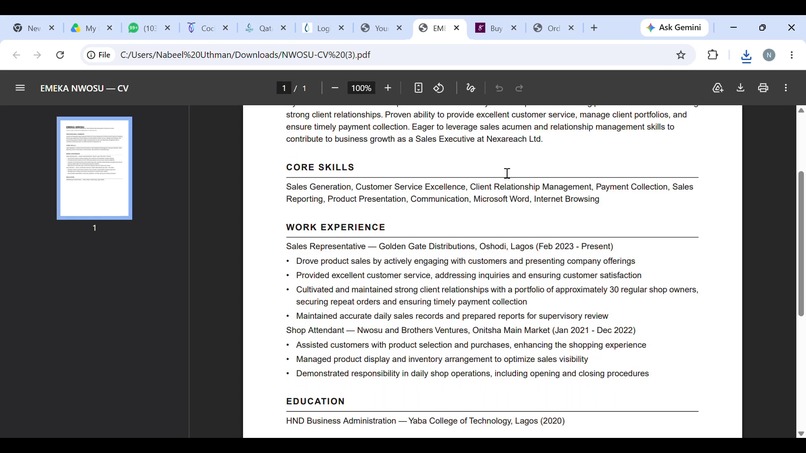Click the EMEKA NWOSU — CV title
This screenshot has width=806, height=453.
pyautogui.click(x=84, y=88)
